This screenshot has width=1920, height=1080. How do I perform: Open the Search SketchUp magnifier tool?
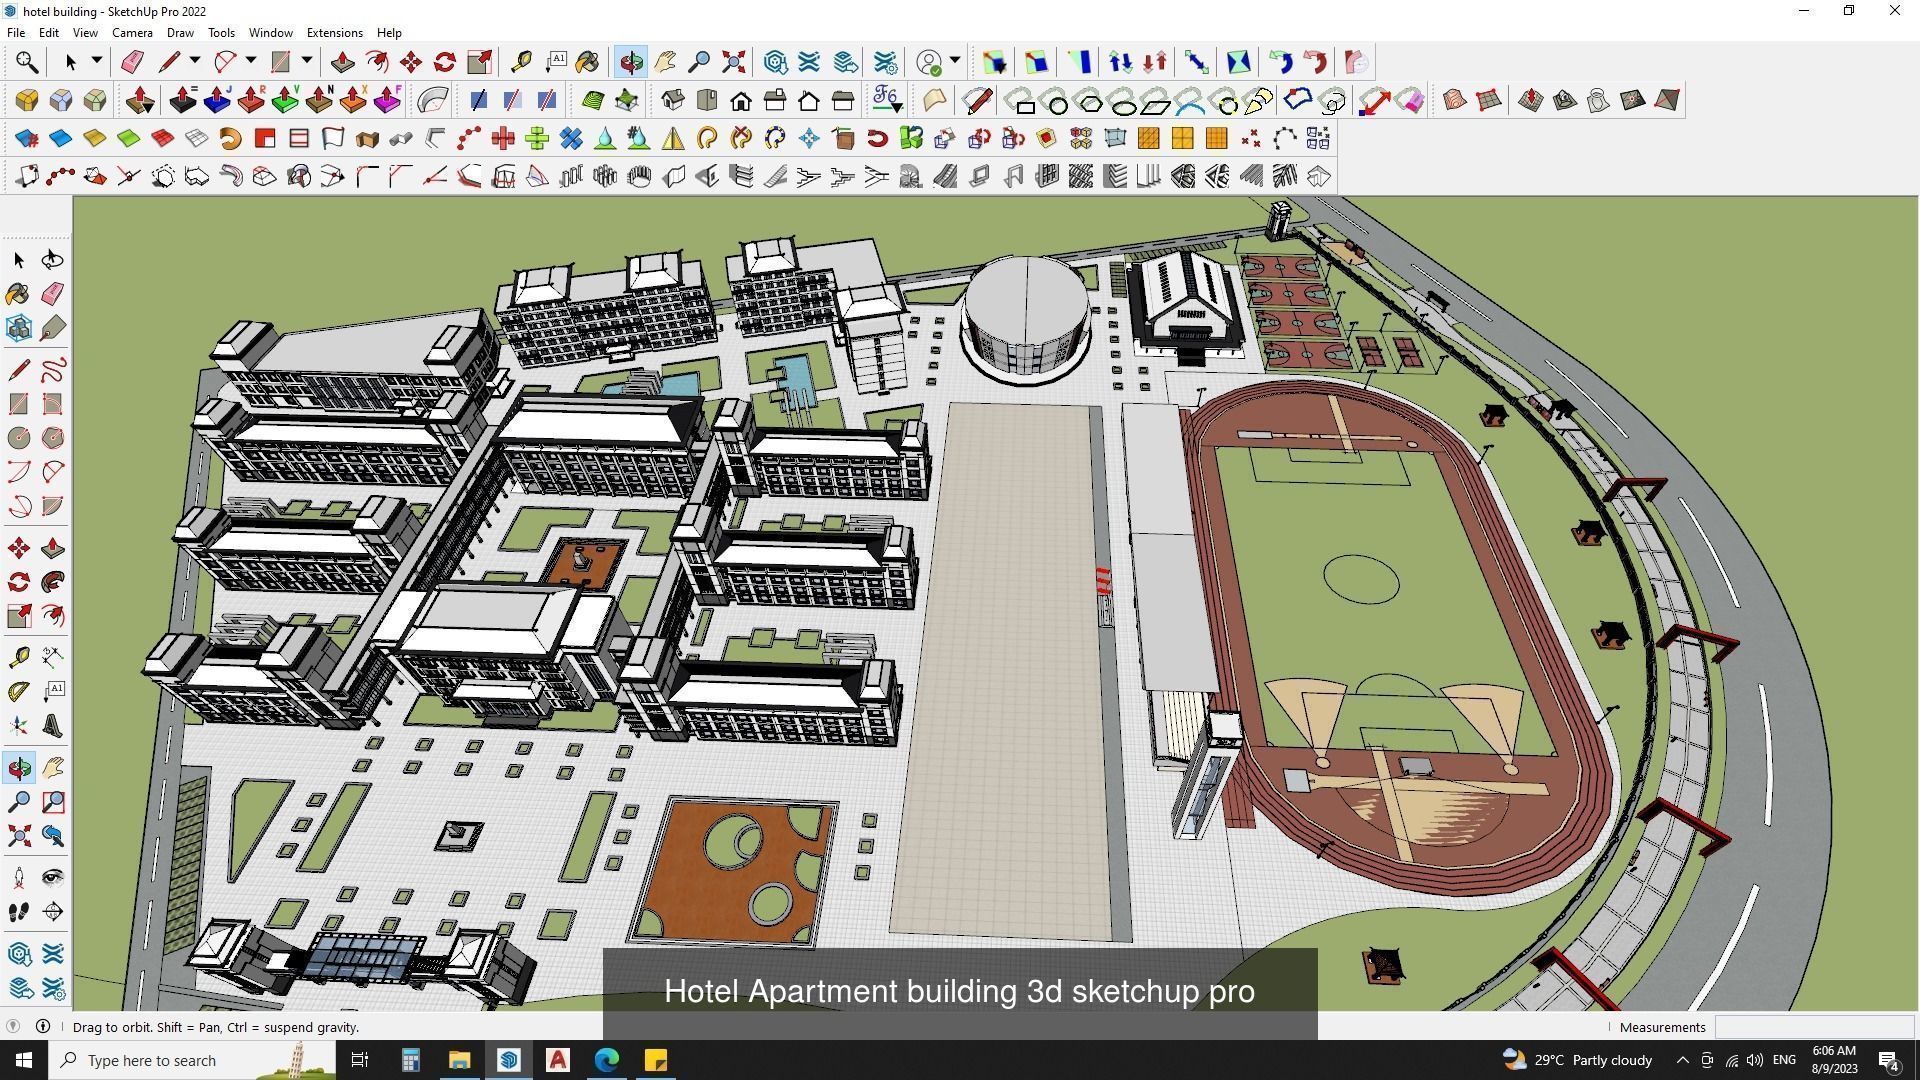click(x=27, y=62)
